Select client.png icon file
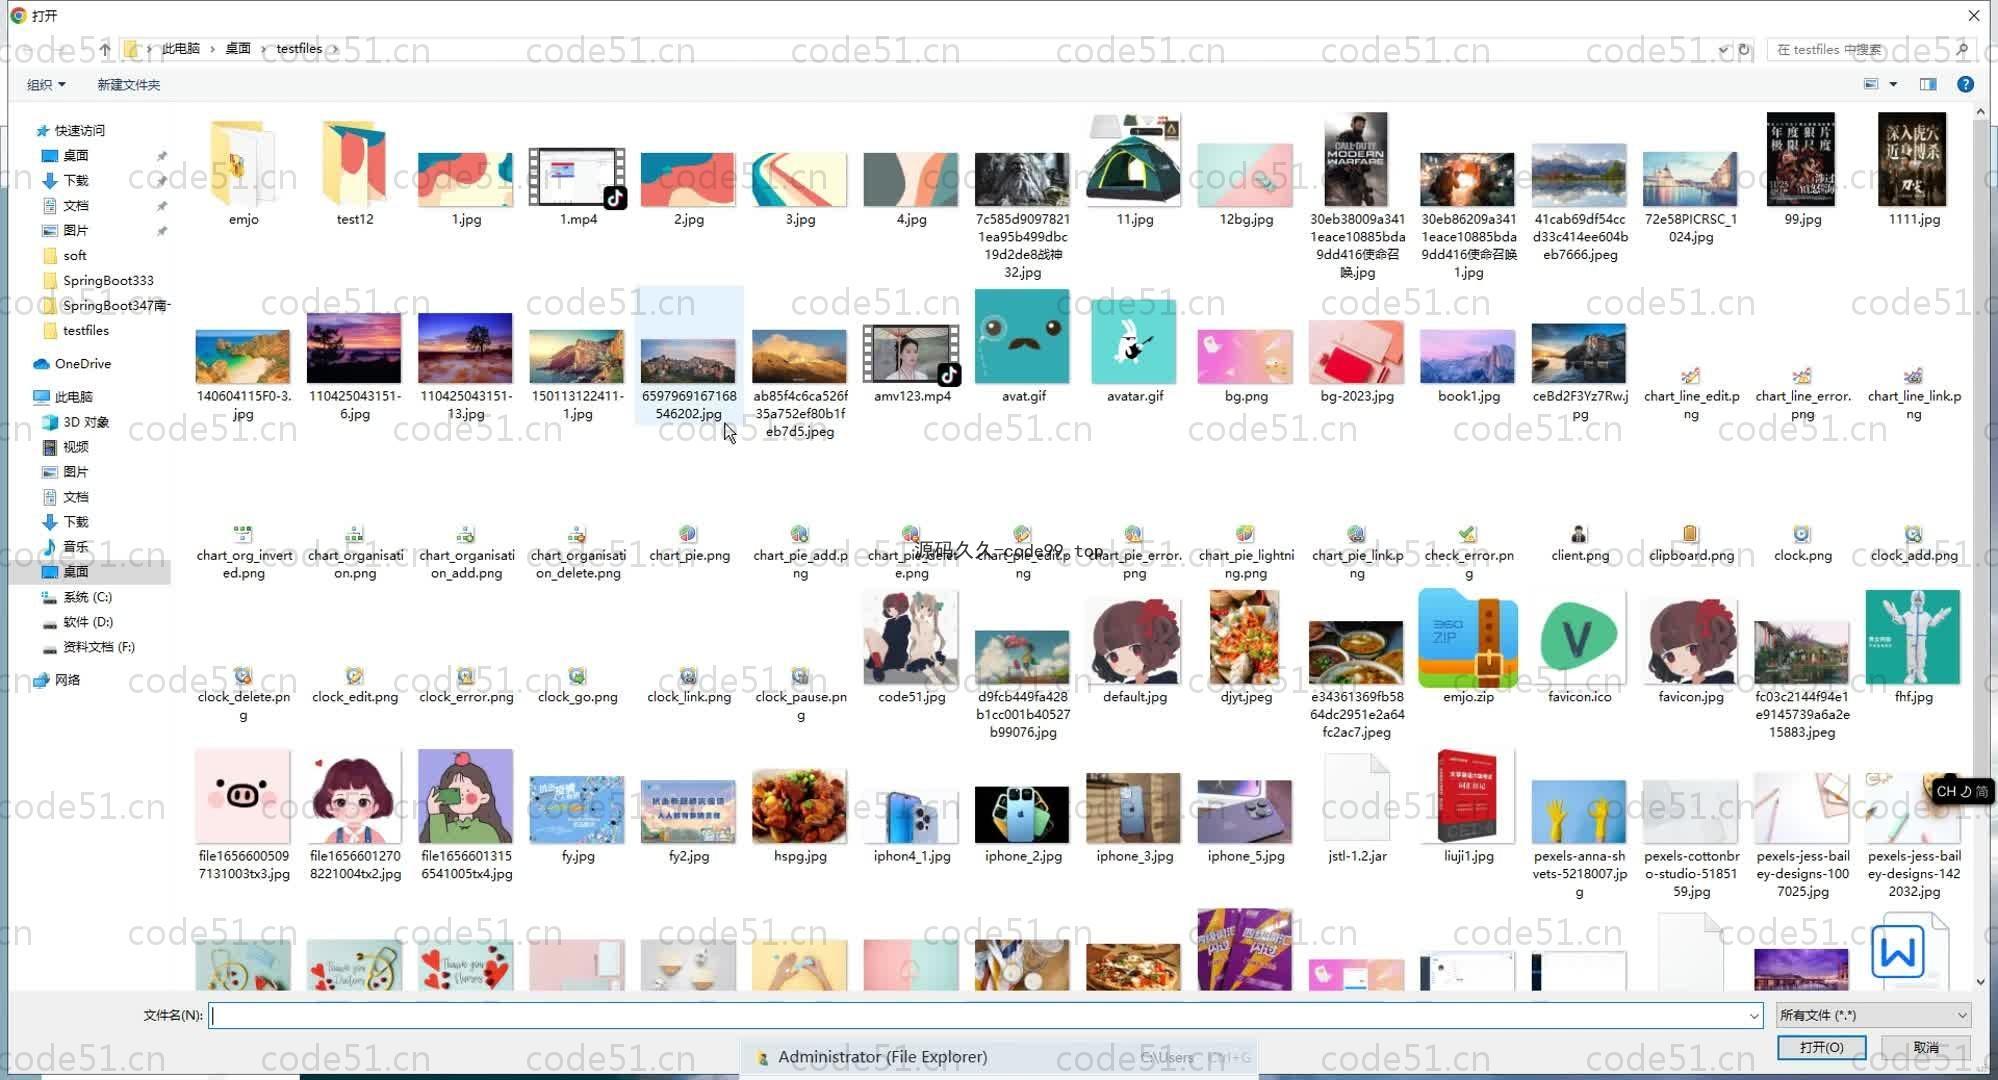Image resolution: width=1998 pixels, height=1080 pixels. [x=1579, y=545]
